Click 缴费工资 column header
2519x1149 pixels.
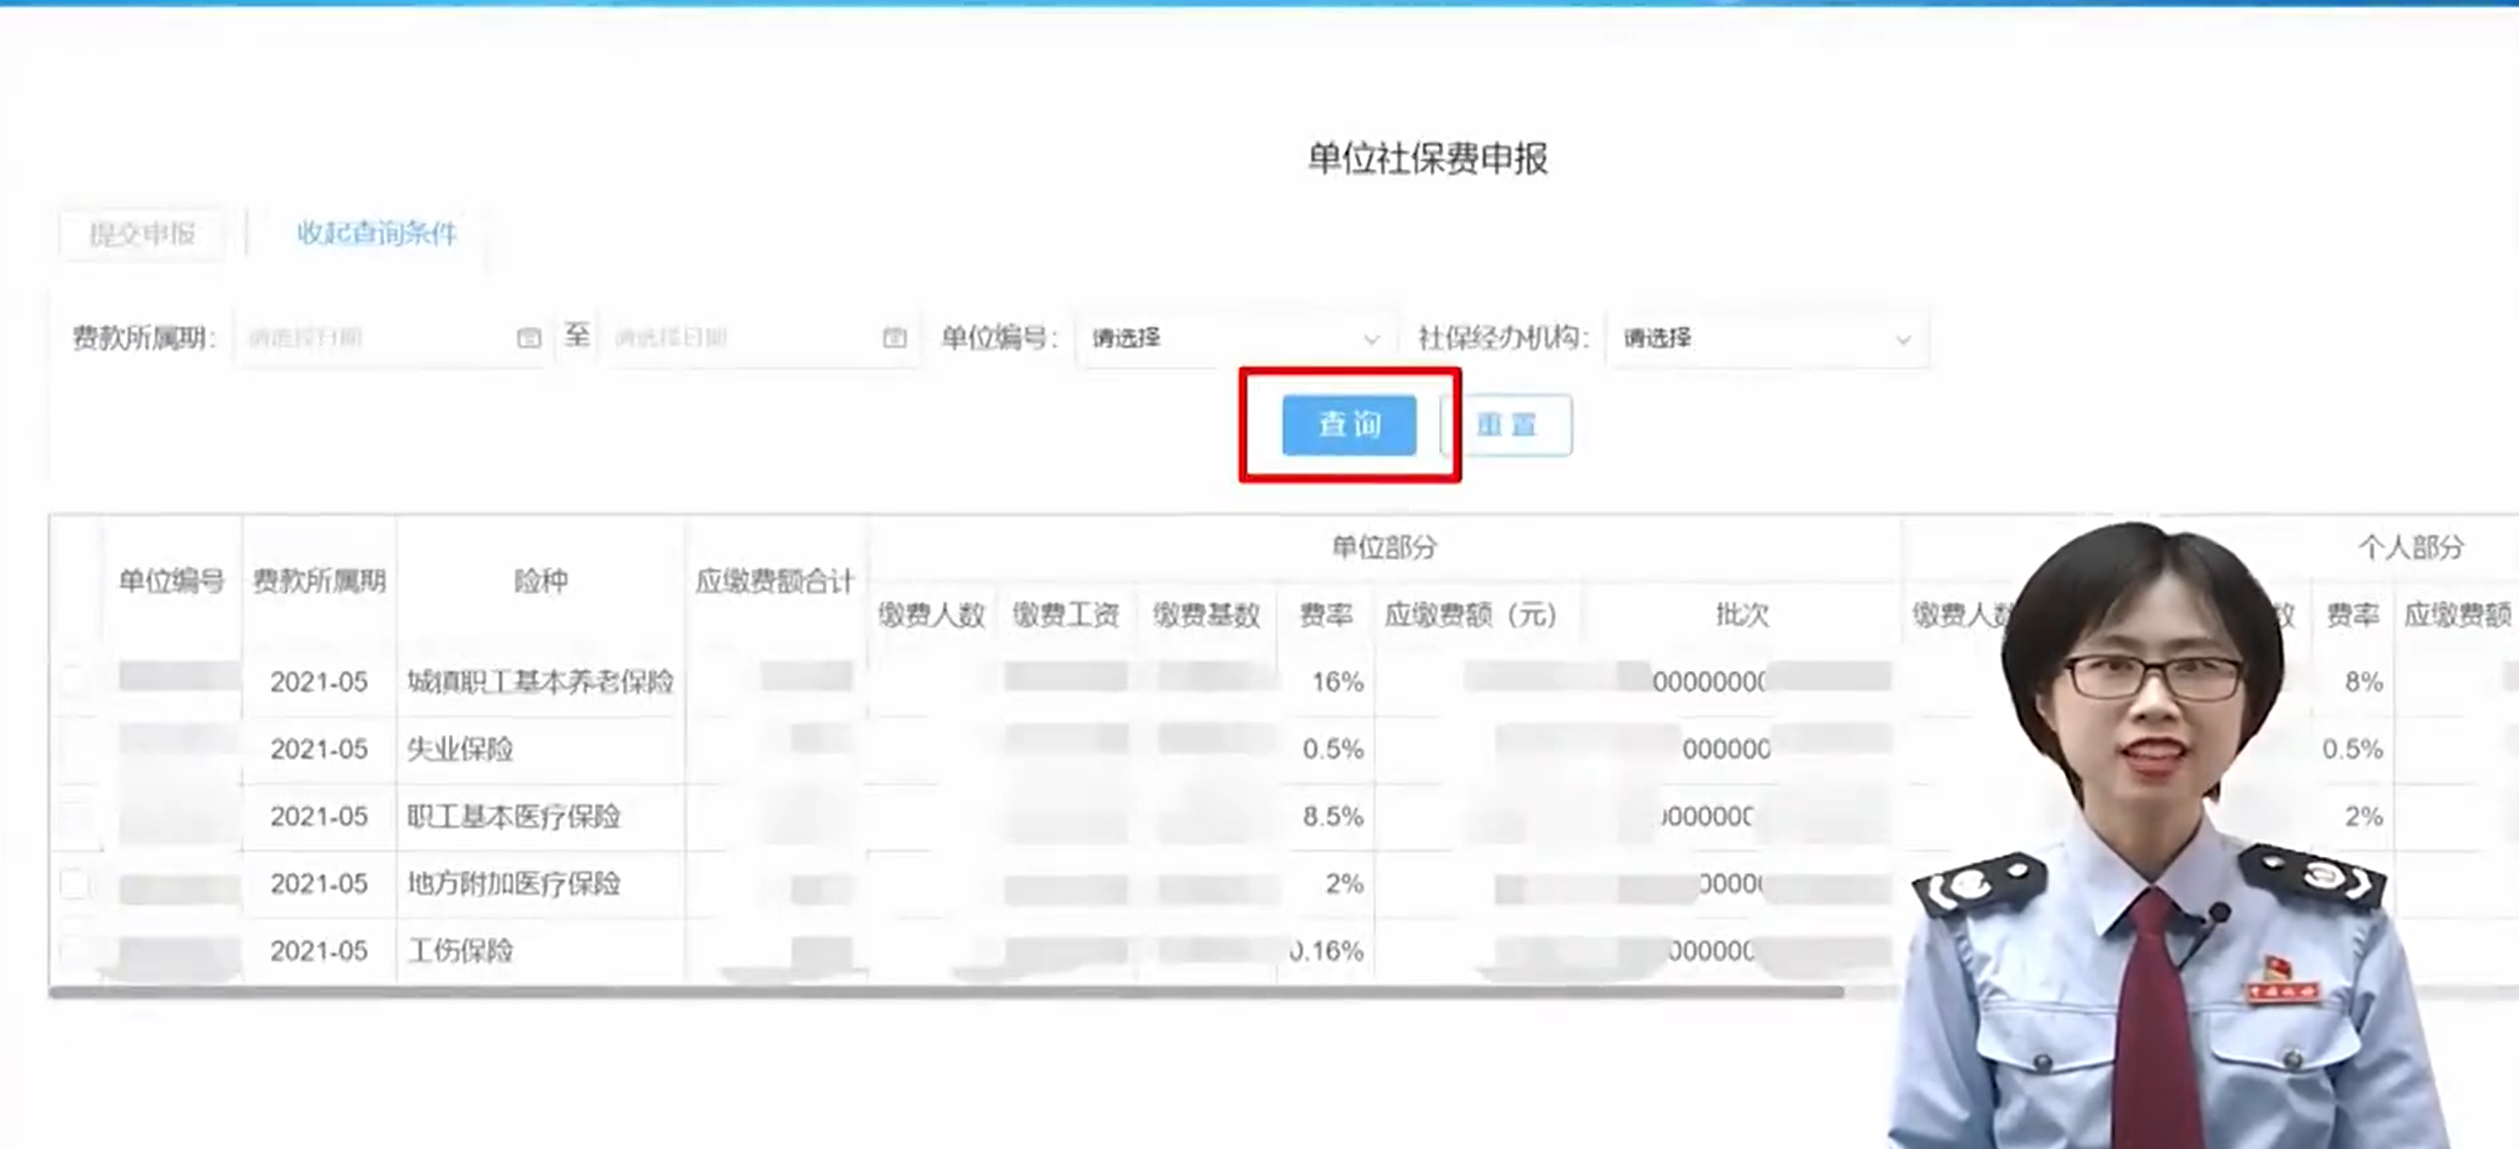(x=1066, y=615)
